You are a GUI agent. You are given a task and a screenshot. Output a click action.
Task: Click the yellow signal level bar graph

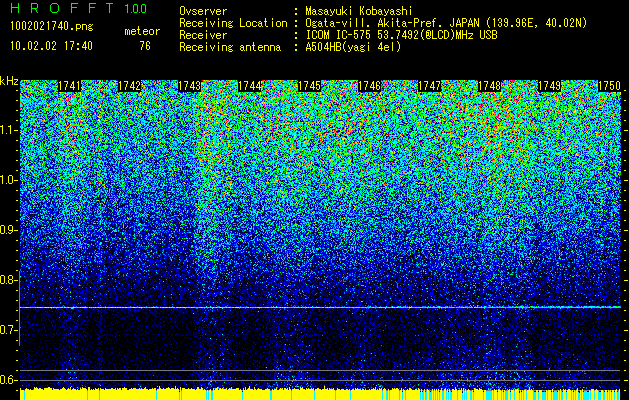click(320, 394)
